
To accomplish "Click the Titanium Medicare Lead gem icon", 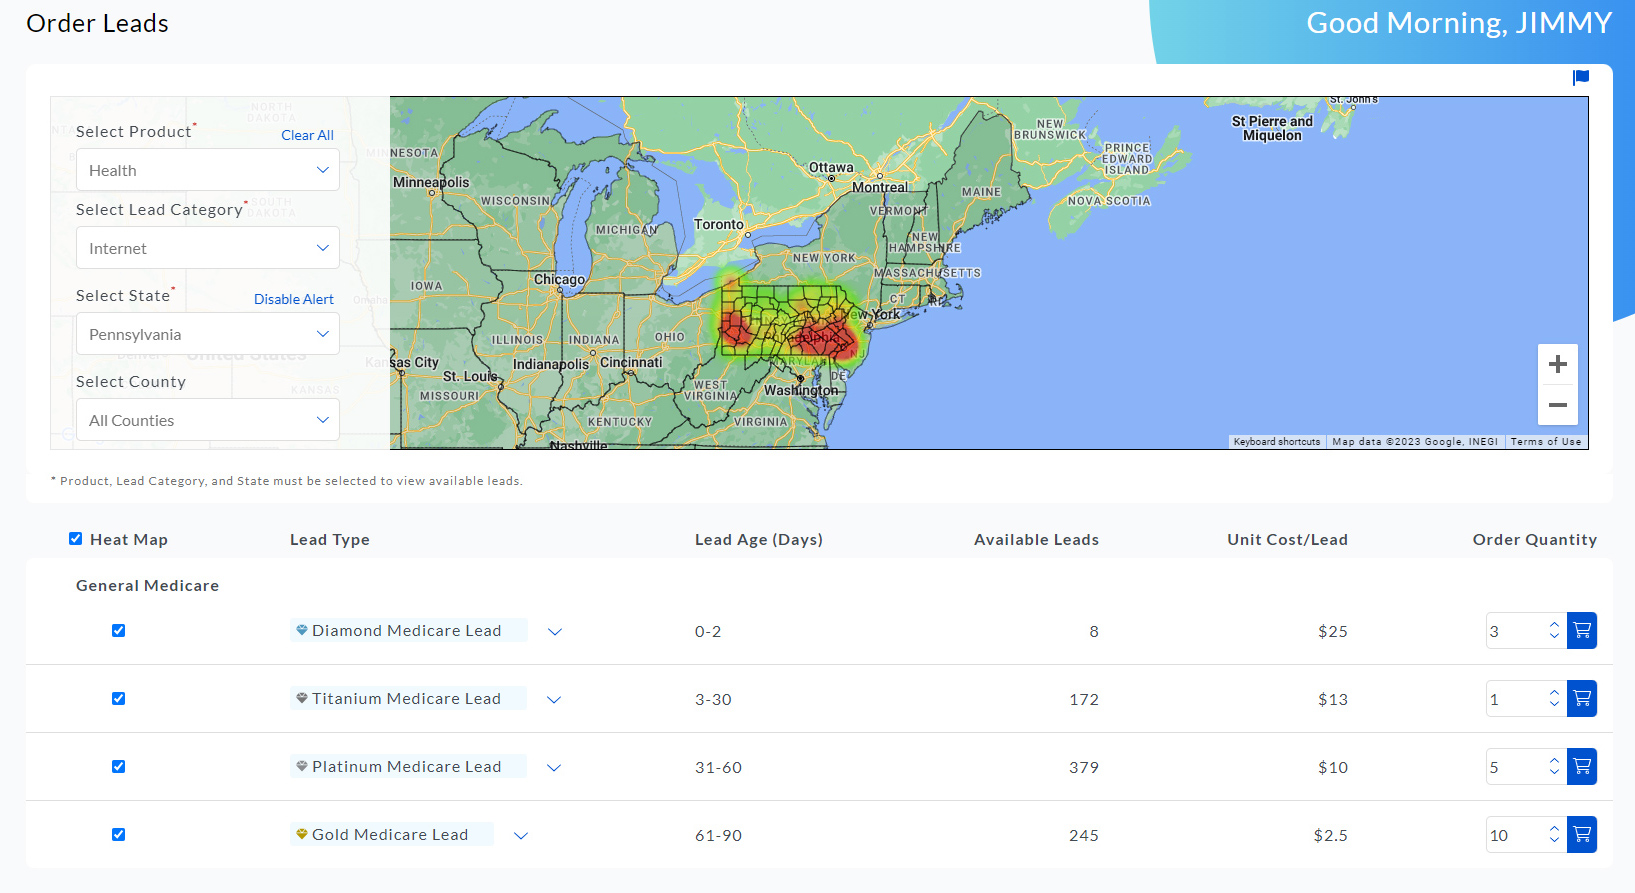I will click(301, 698).
